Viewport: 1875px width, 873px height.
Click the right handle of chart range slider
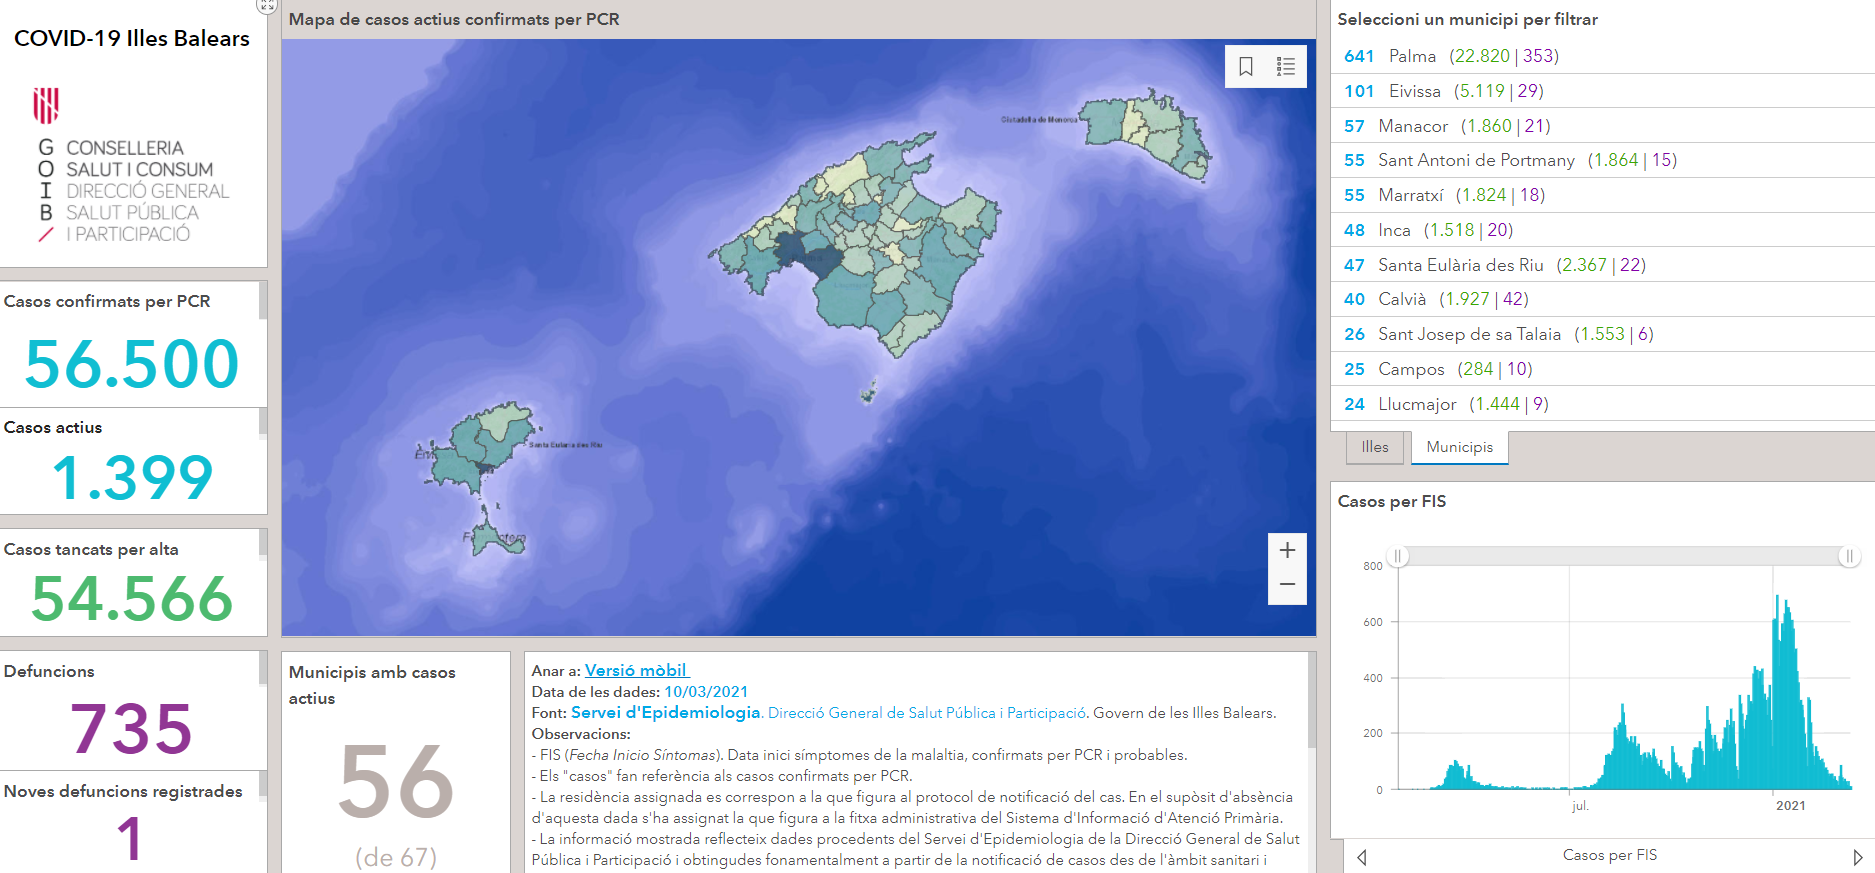1849,556
